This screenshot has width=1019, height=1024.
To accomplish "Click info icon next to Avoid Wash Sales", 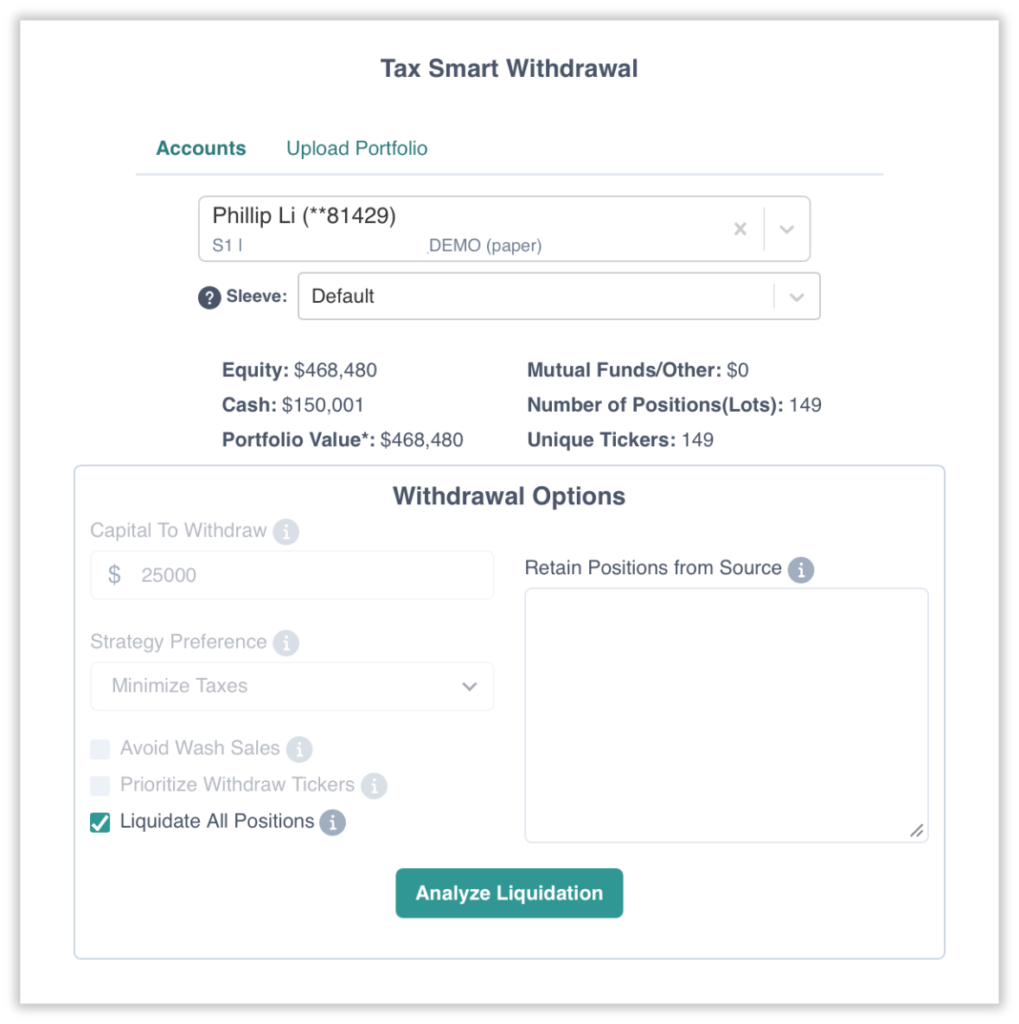I will tap(299, 749).
